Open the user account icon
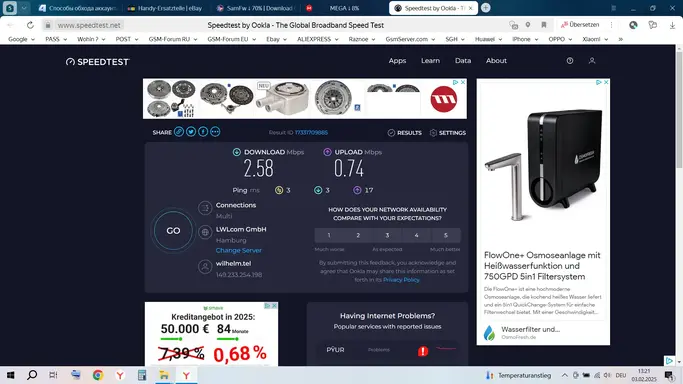Image resolution: width=683 pixels, height=384 pixels. point(592,61)
